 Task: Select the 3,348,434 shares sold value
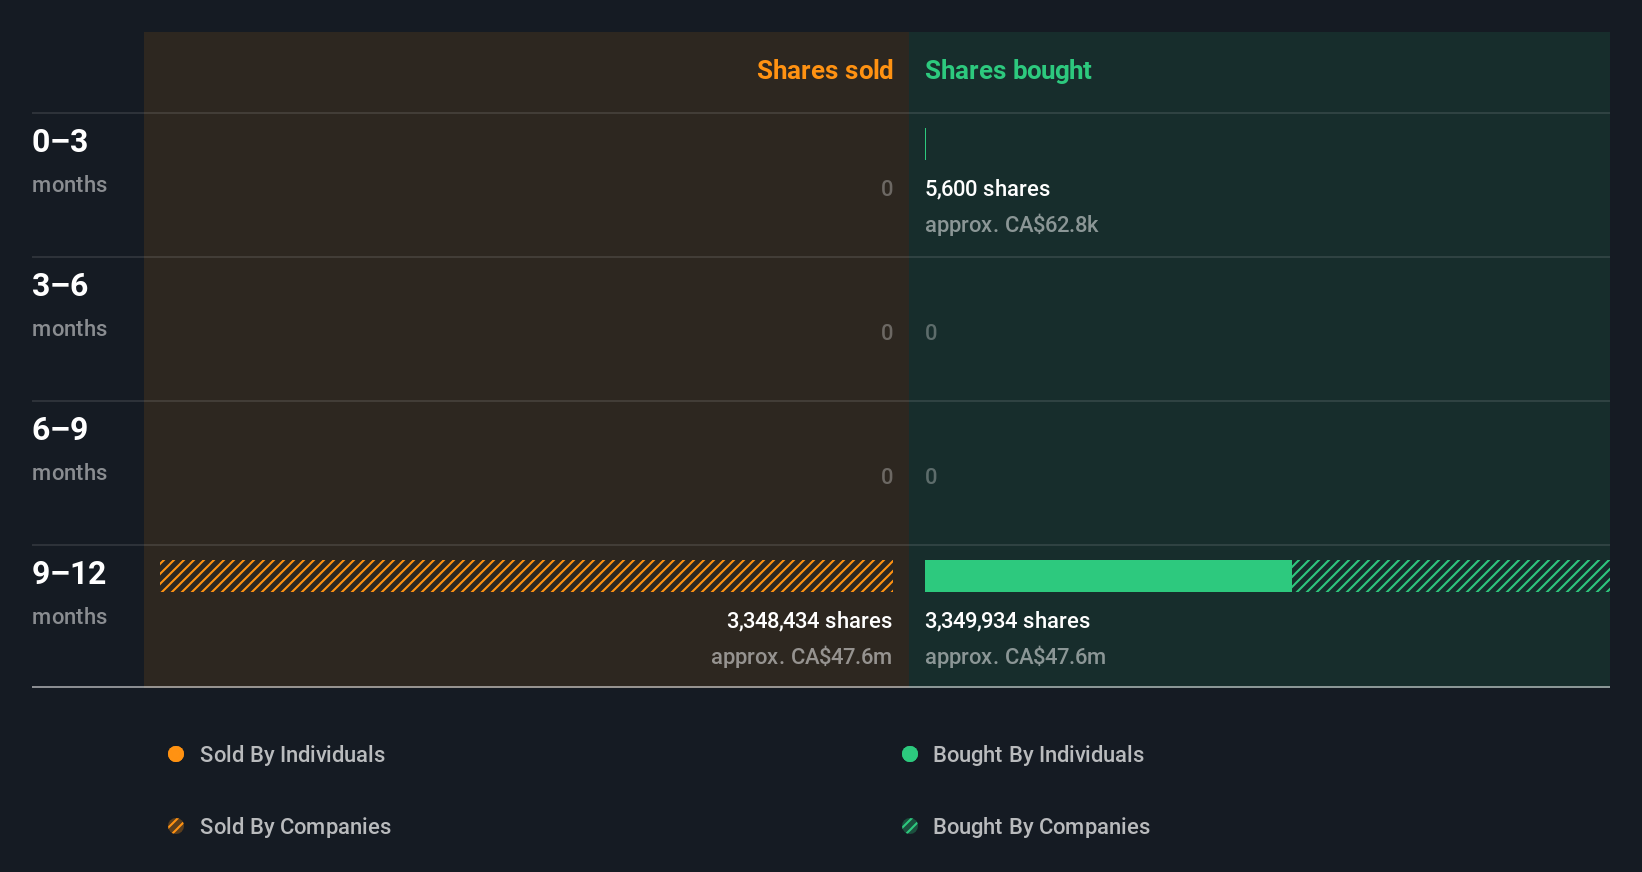[809, 620]
